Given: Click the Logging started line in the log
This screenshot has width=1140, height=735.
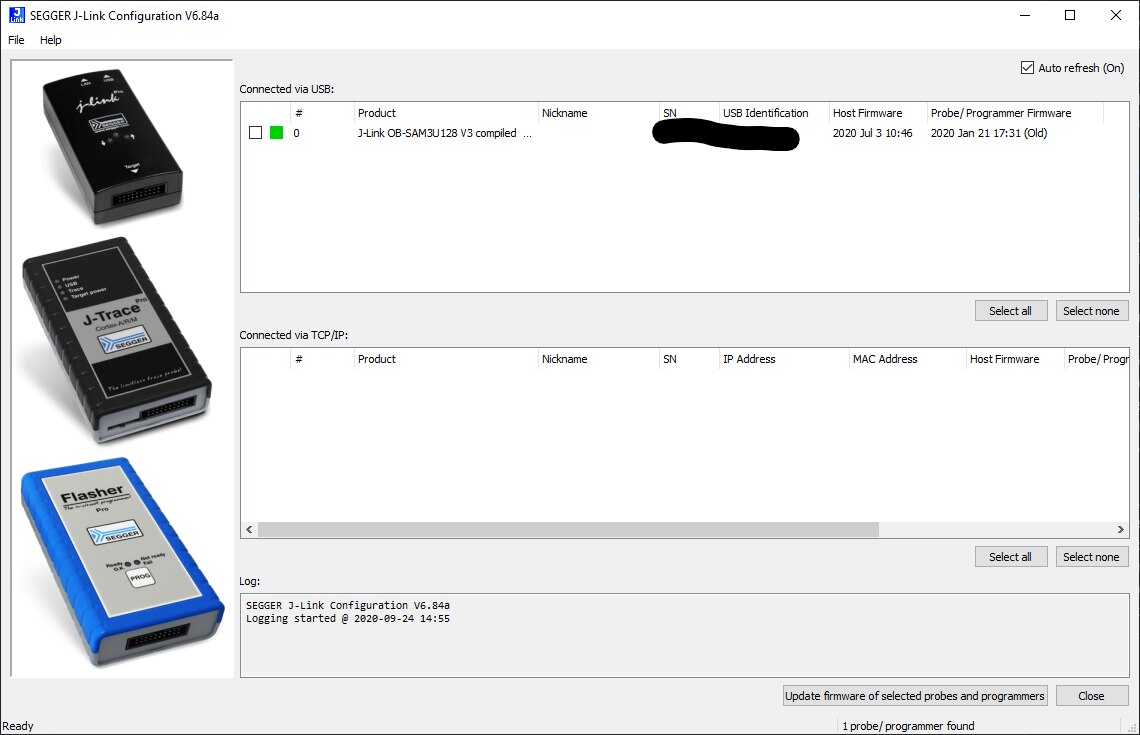Looking at the screenshot, I should coord(348,619).
